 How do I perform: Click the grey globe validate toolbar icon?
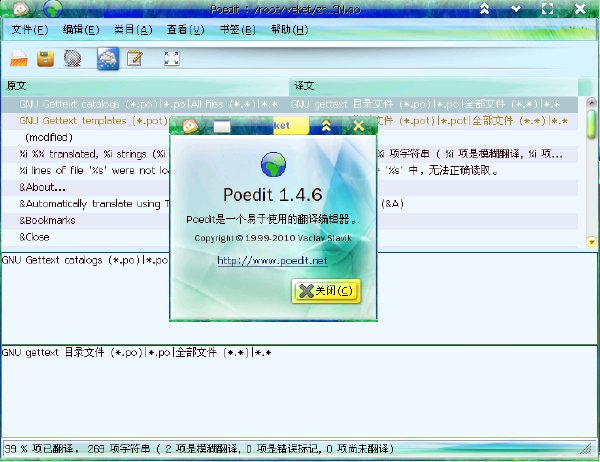[x=72, y=59]
